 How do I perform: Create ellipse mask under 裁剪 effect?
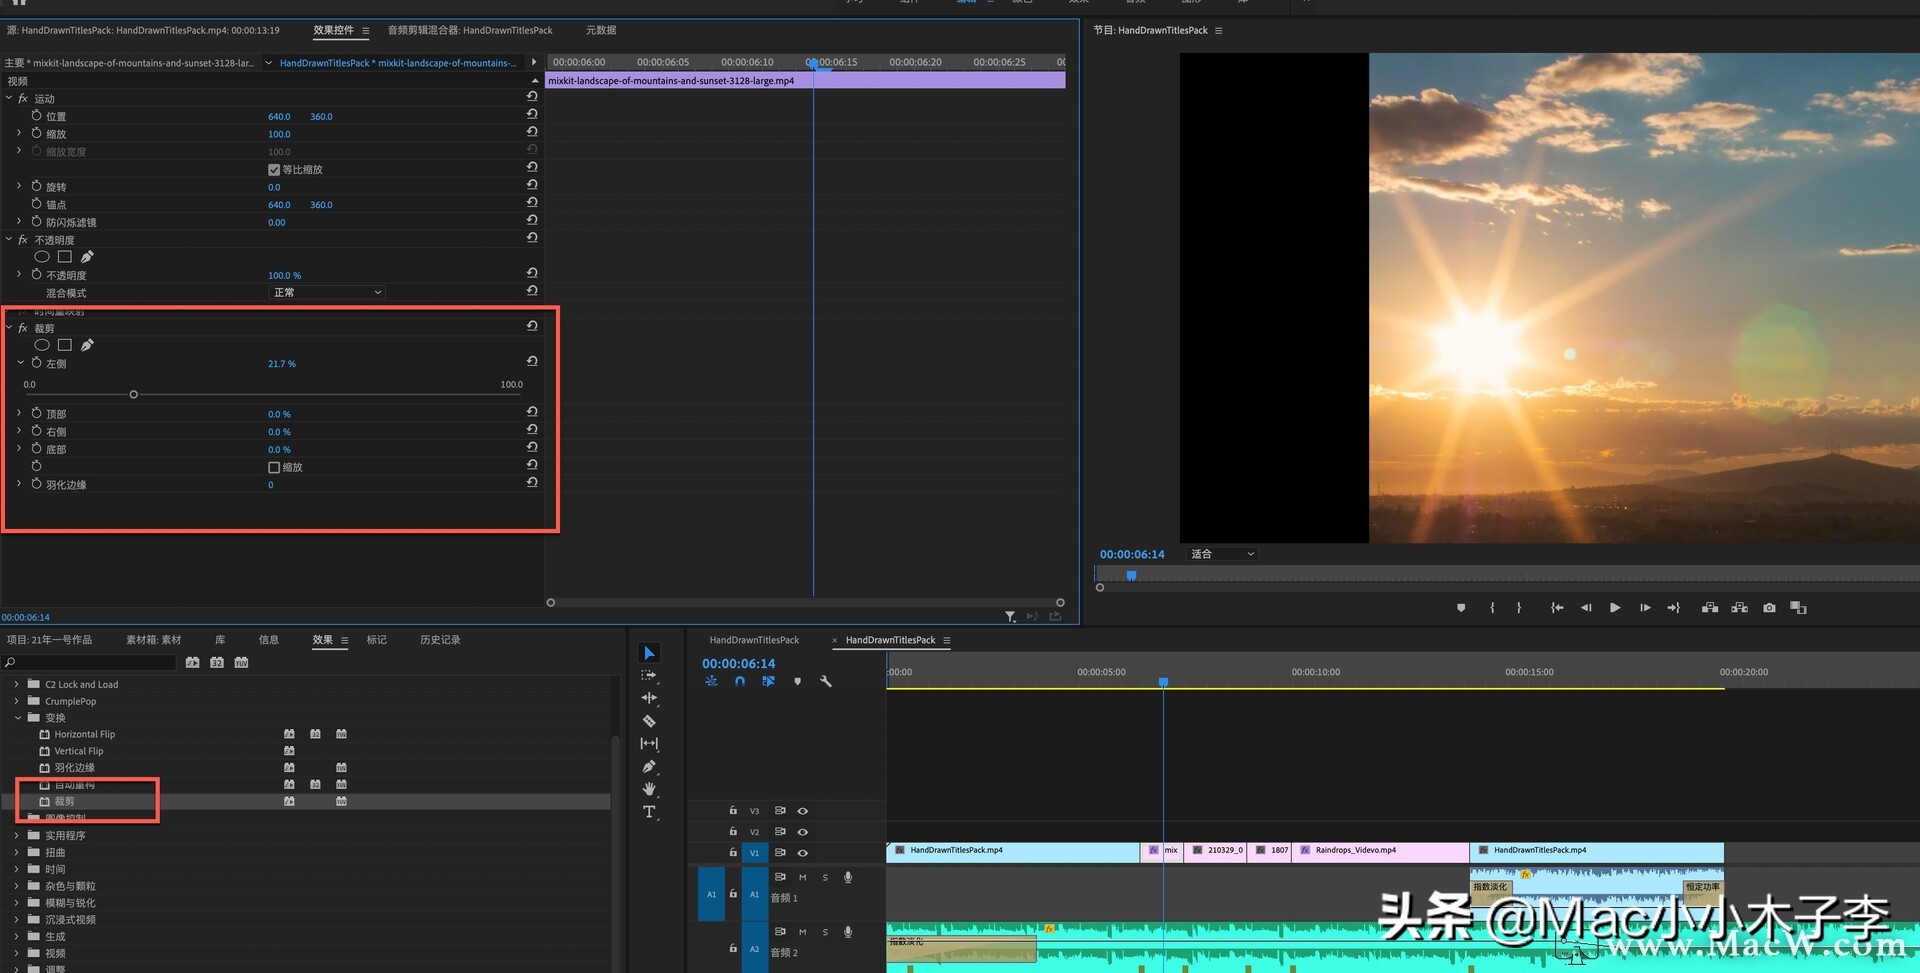pos(42,345)
